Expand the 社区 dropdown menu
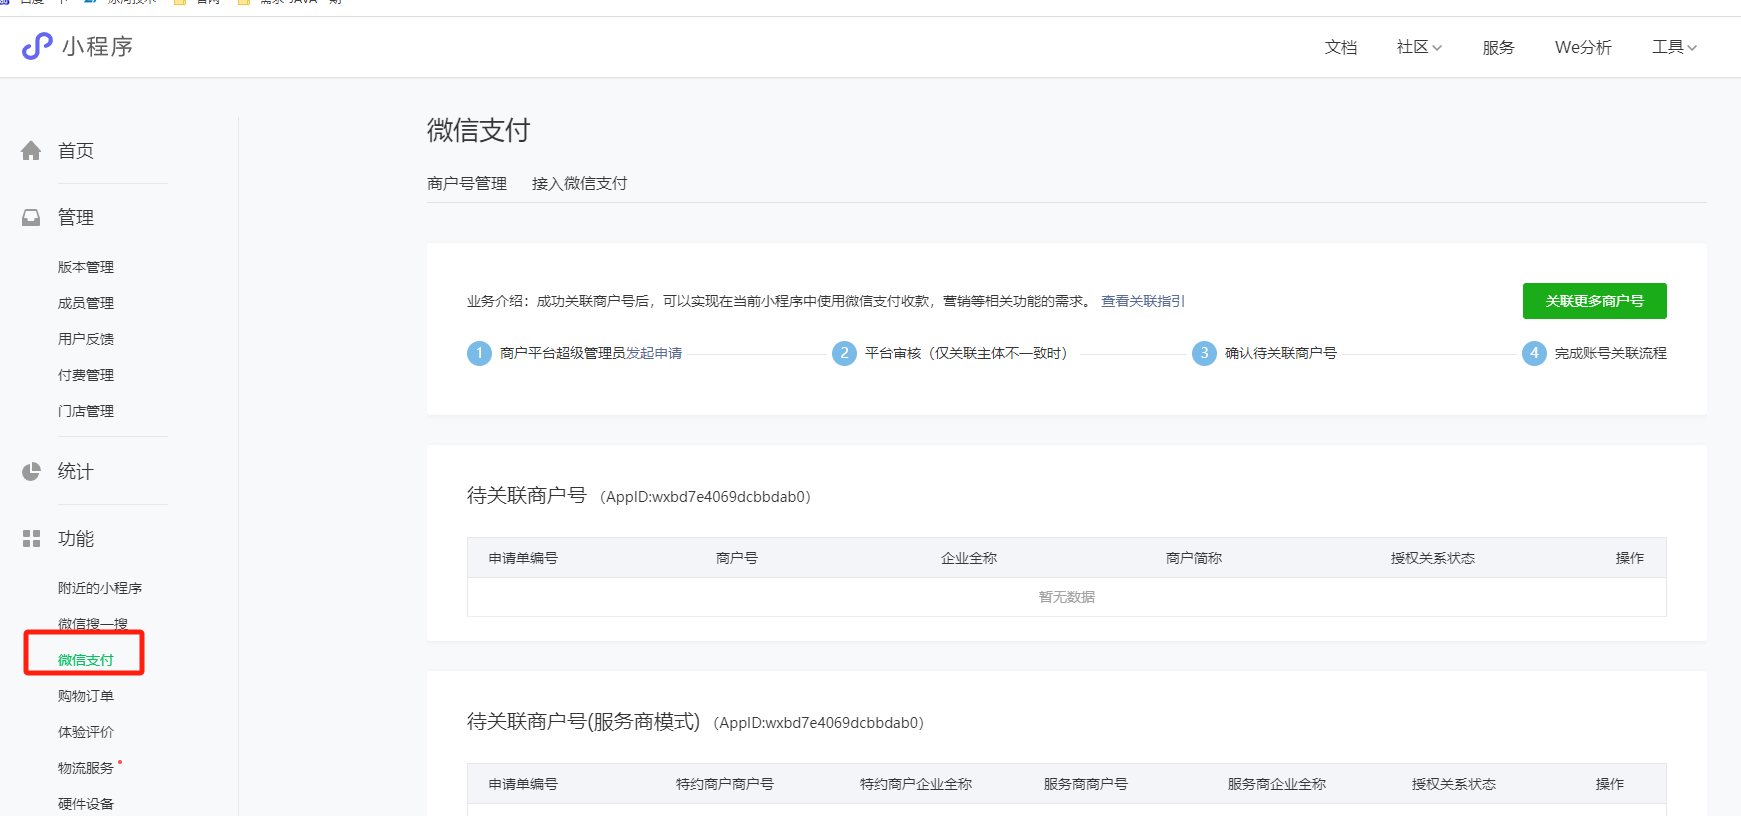This screenshot has width=1741, height=816. coord(1419,47)
